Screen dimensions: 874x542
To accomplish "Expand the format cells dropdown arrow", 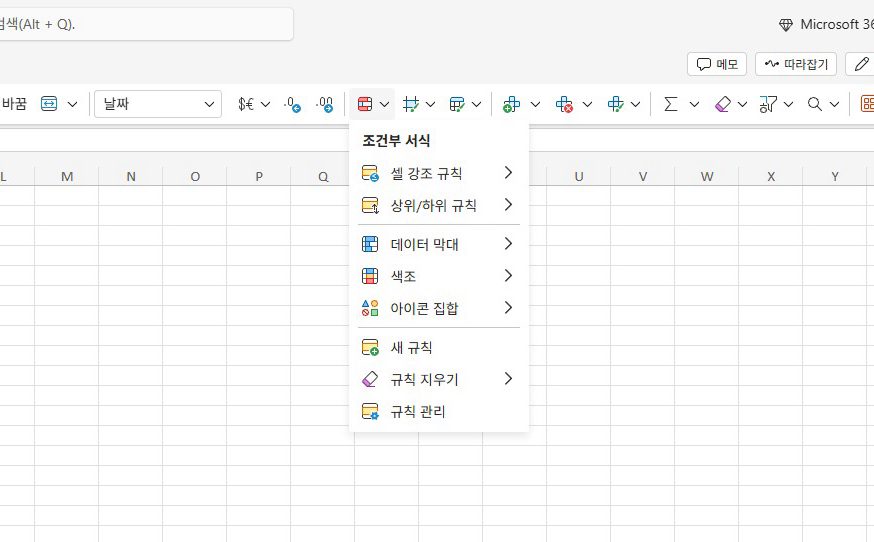I will [635, 104].
